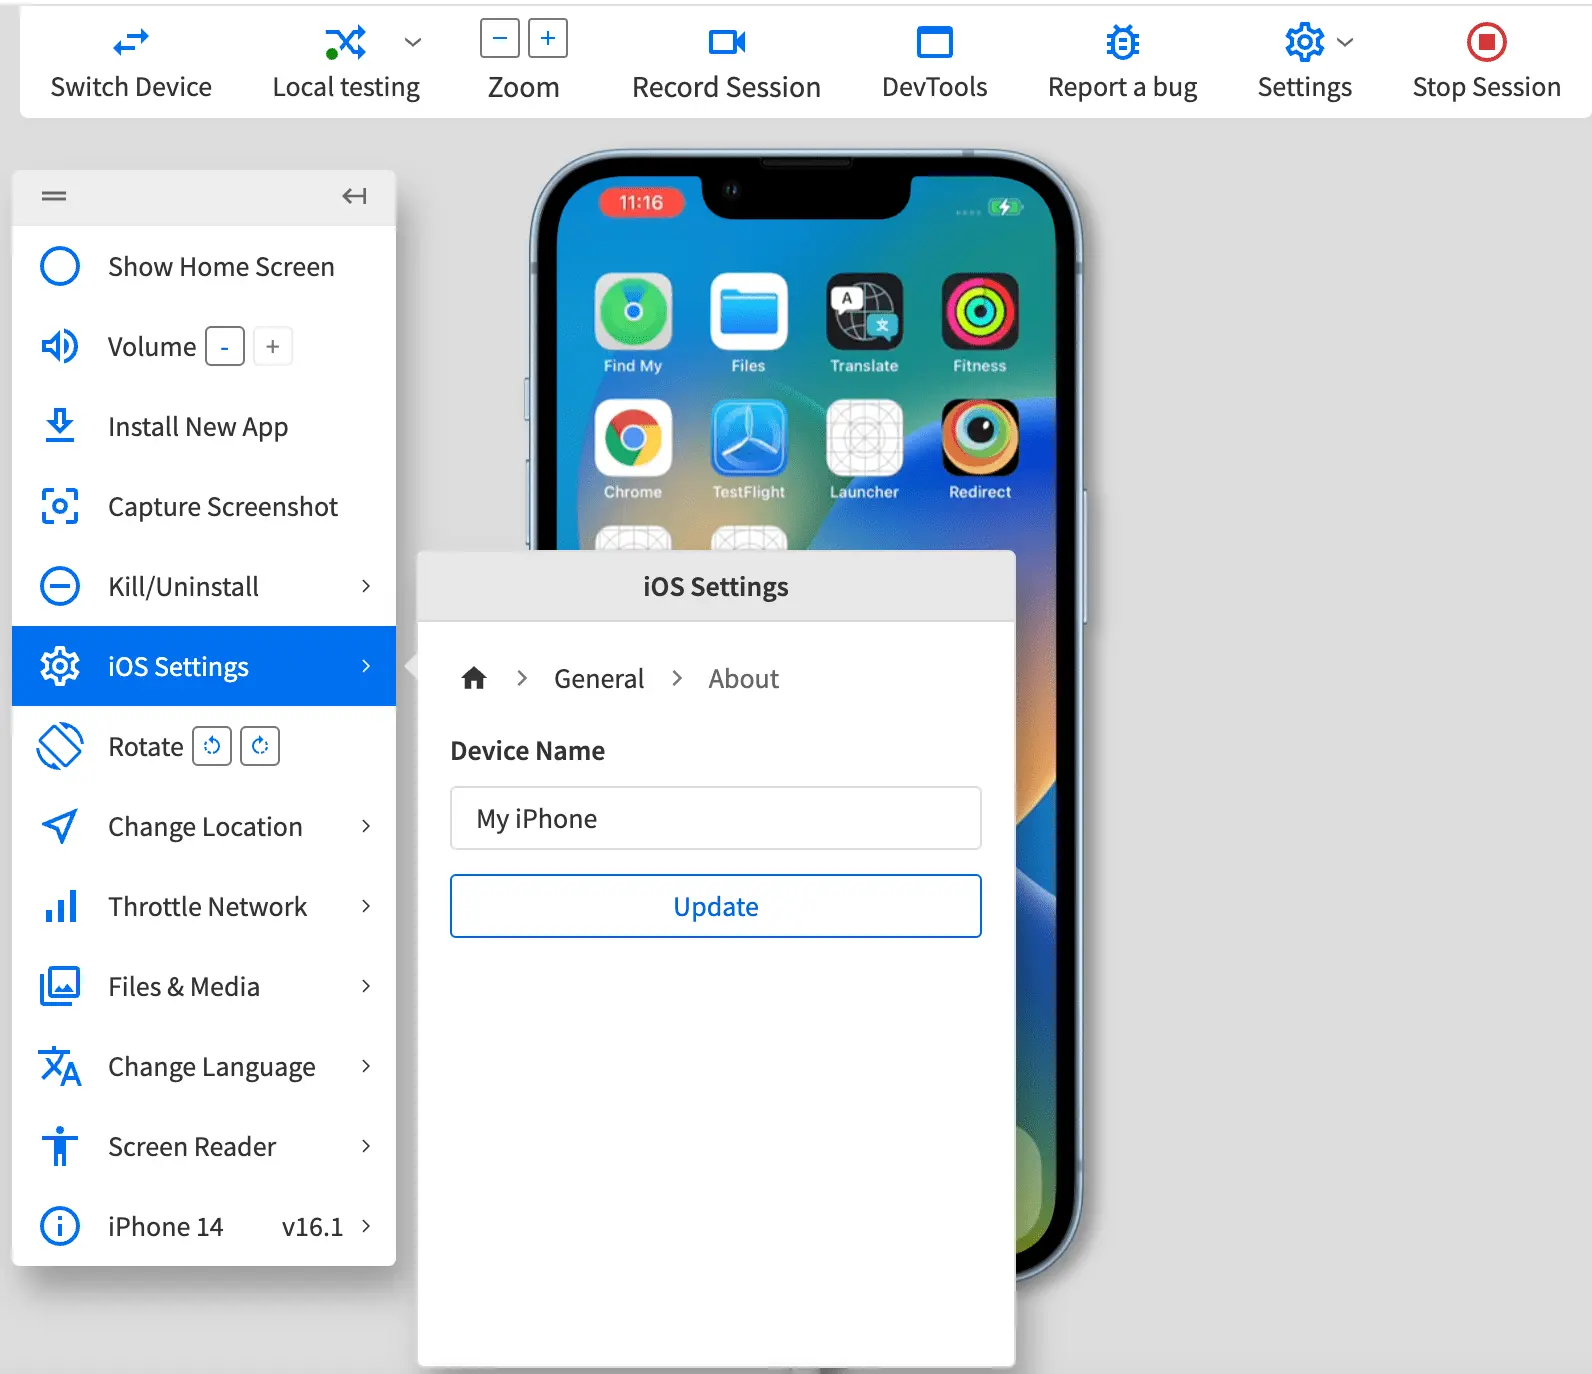Open the Throttle Network menu item
1592x1374 pixels.
click(x=207, y=907)
